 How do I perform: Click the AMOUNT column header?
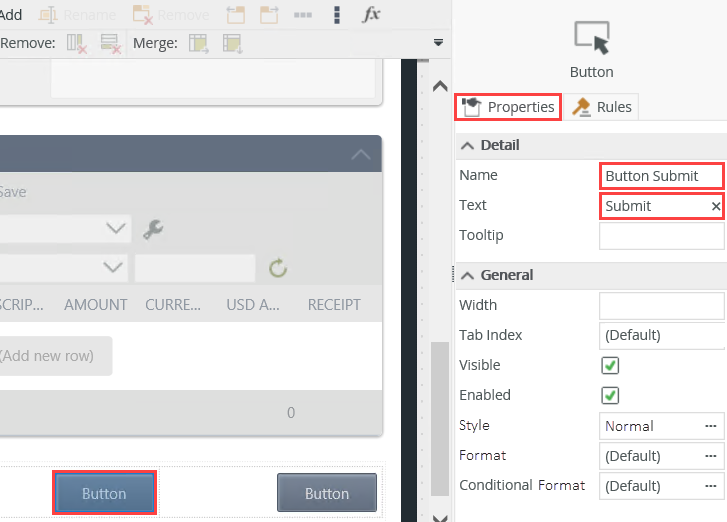pyautogui.click(x=96, y=305)
